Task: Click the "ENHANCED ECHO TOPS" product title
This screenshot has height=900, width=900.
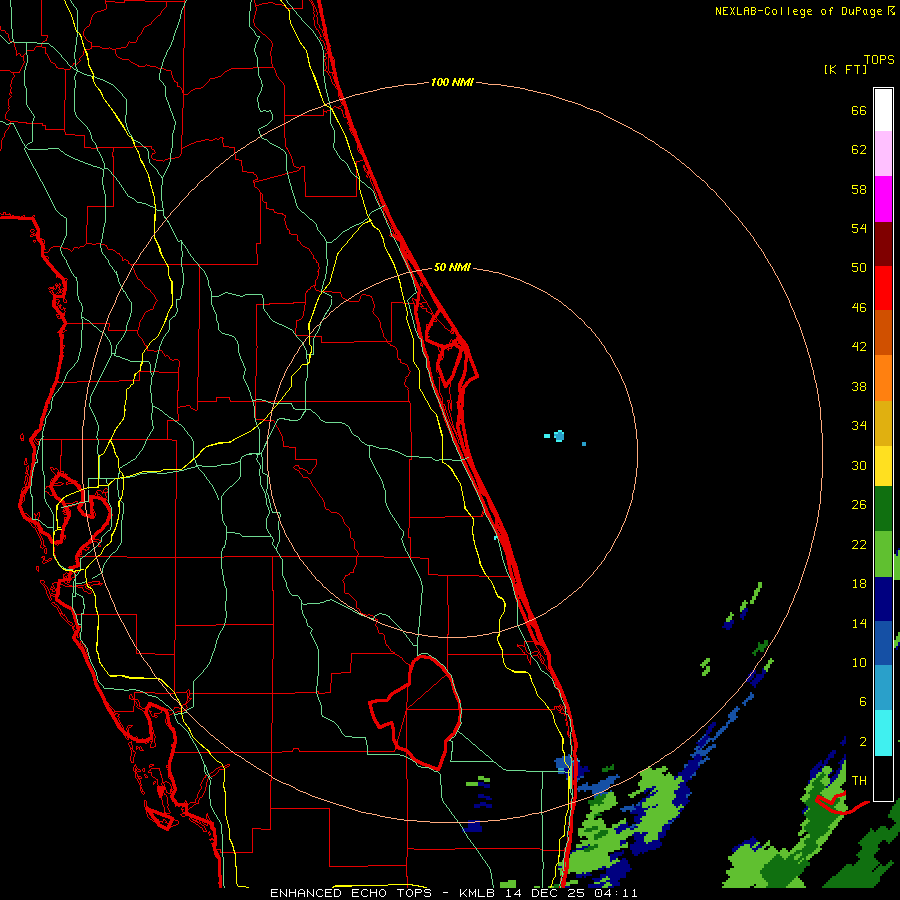Action: (x=351, y=893)
